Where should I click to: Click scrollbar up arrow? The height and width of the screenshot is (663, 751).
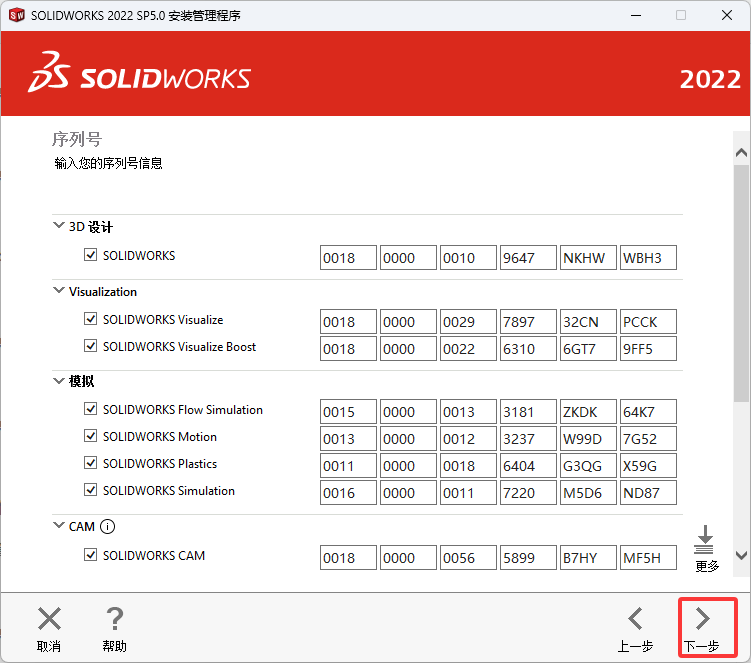(x=741, y=152)
